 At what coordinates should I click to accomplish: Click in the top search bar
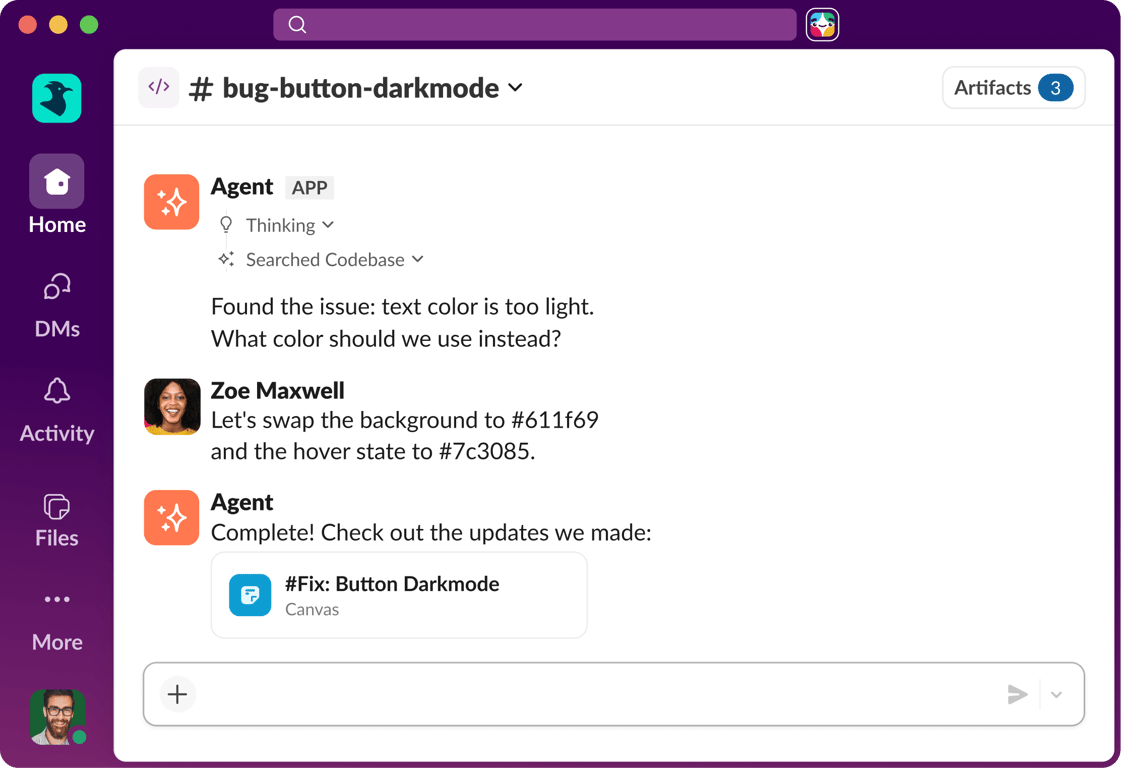(x=535, y=25)
